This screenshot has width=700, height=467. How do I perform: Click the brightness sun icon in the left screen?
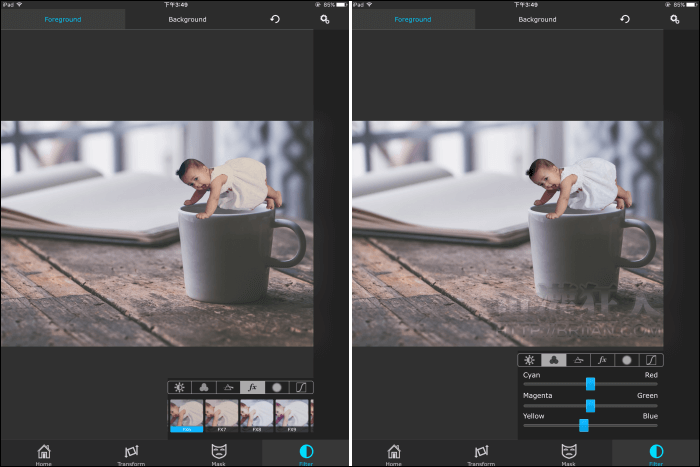[179, 387]
